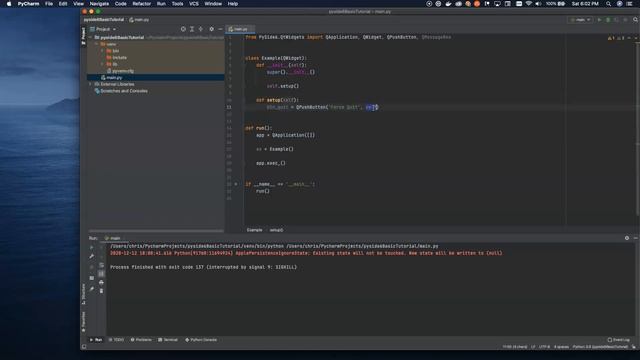Expand bin folder in project tree
640x360 pixels.
[103, 51]
